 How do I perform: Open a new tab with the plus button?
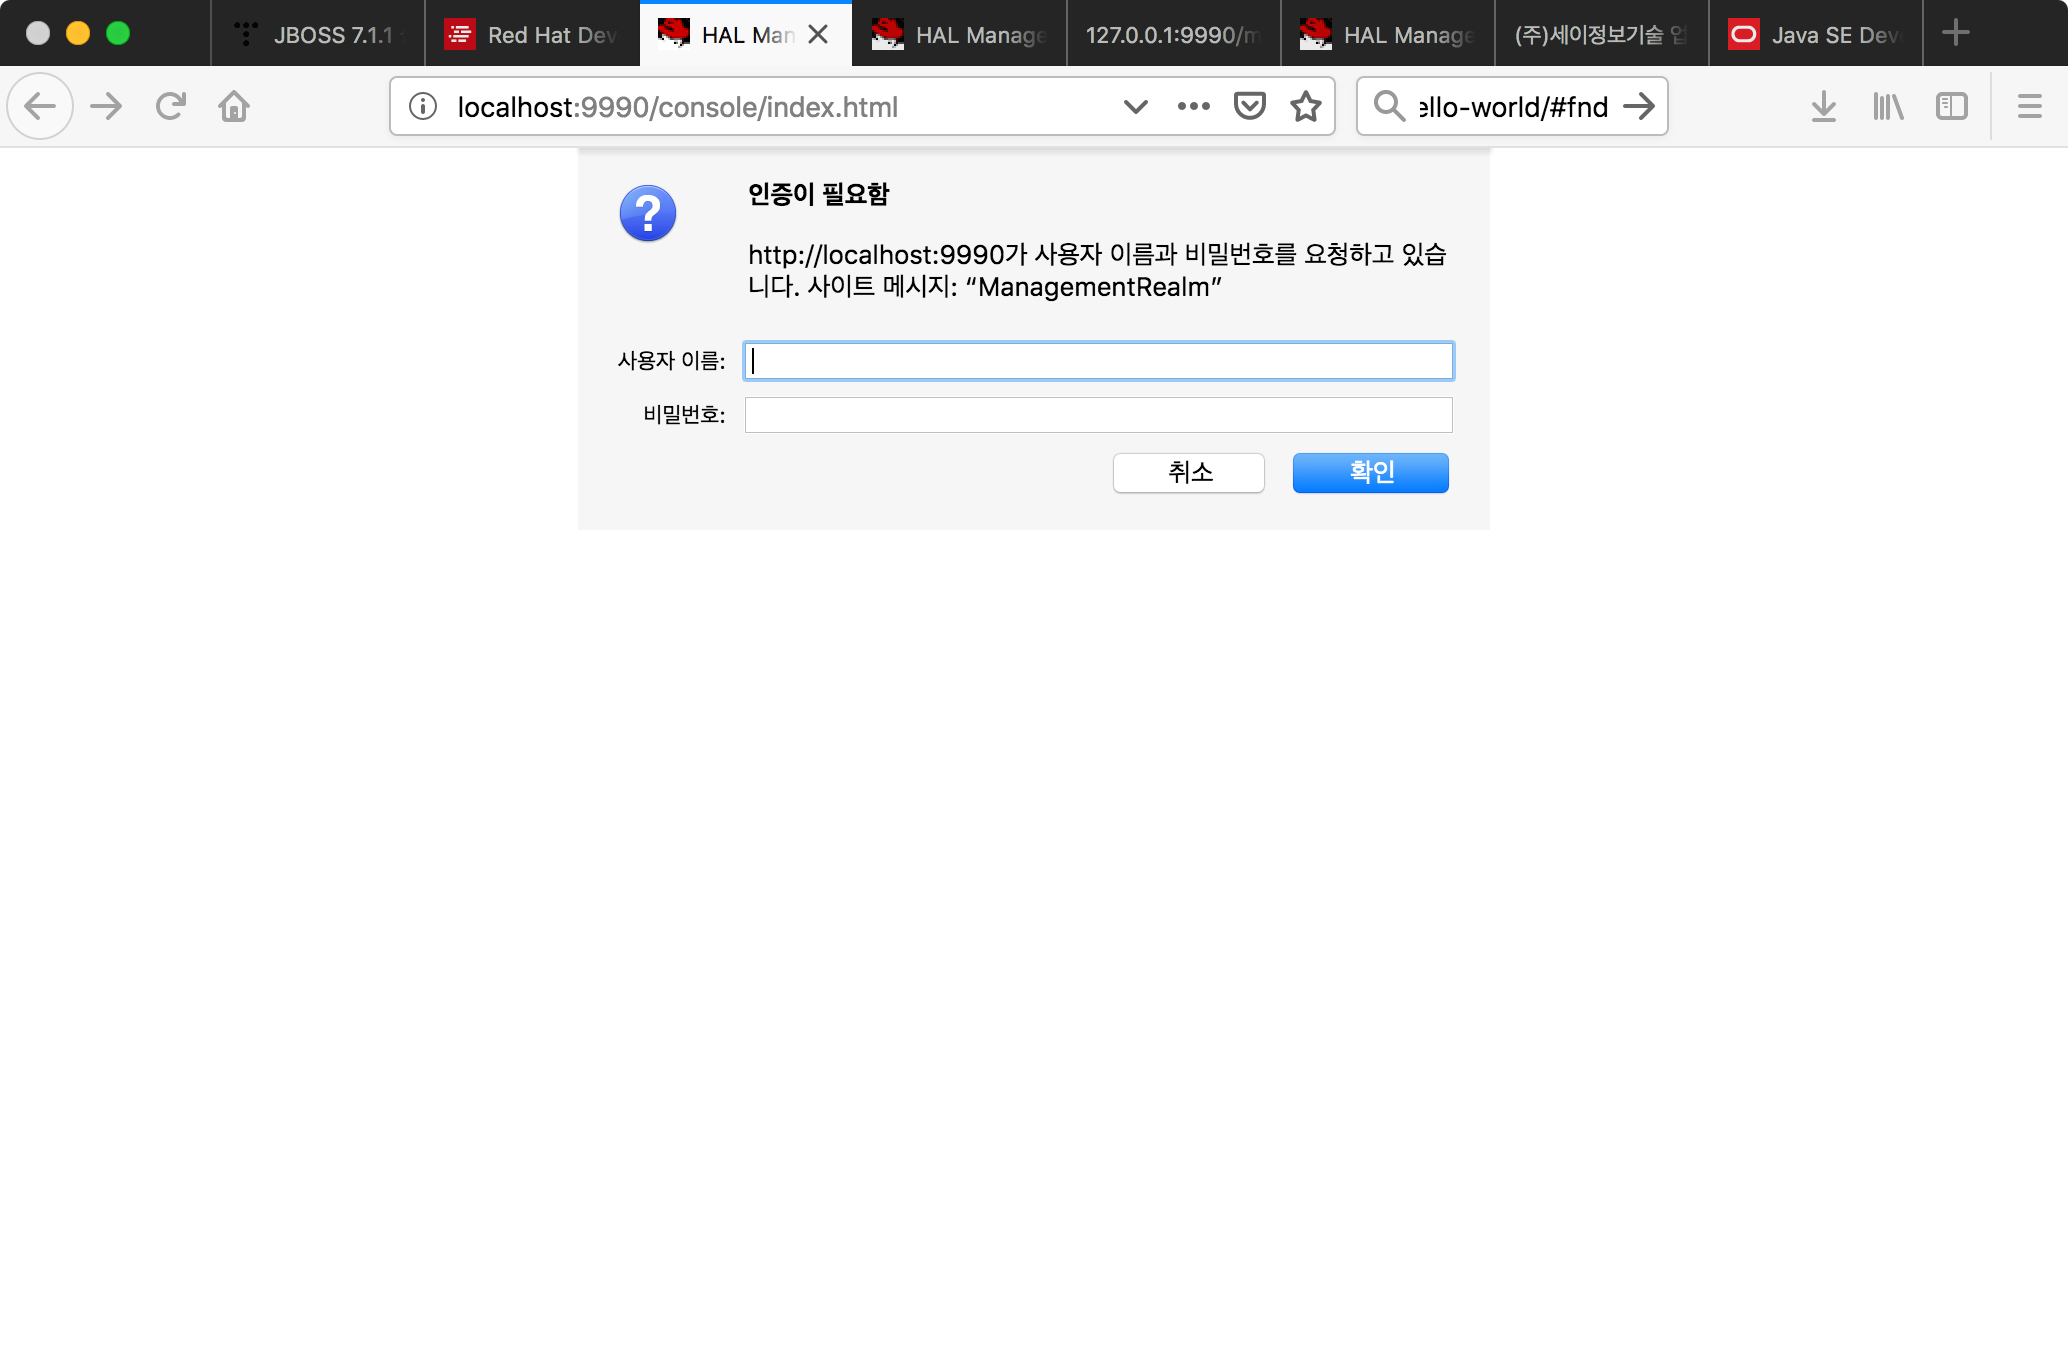tap(1955, 33)
